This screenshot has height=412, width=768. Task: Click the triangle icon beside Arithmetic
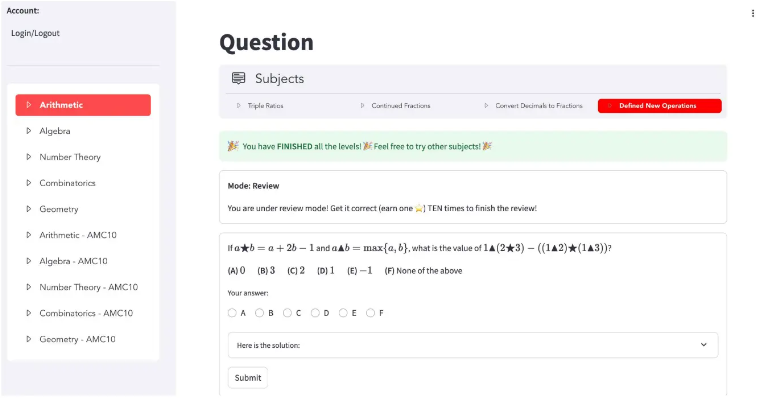pyautogui.click(x=29, y=105)
